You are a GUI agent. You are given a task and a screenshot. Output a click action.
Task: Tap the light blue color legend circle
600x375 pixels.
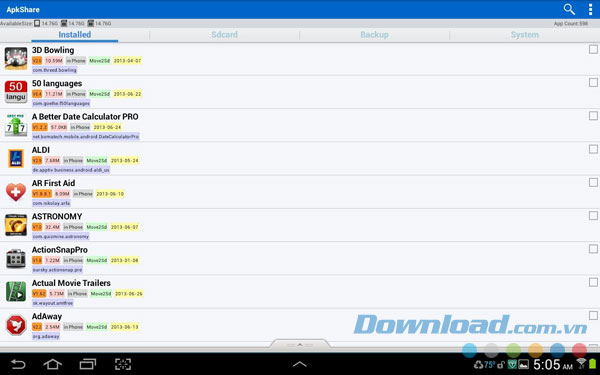470,350
